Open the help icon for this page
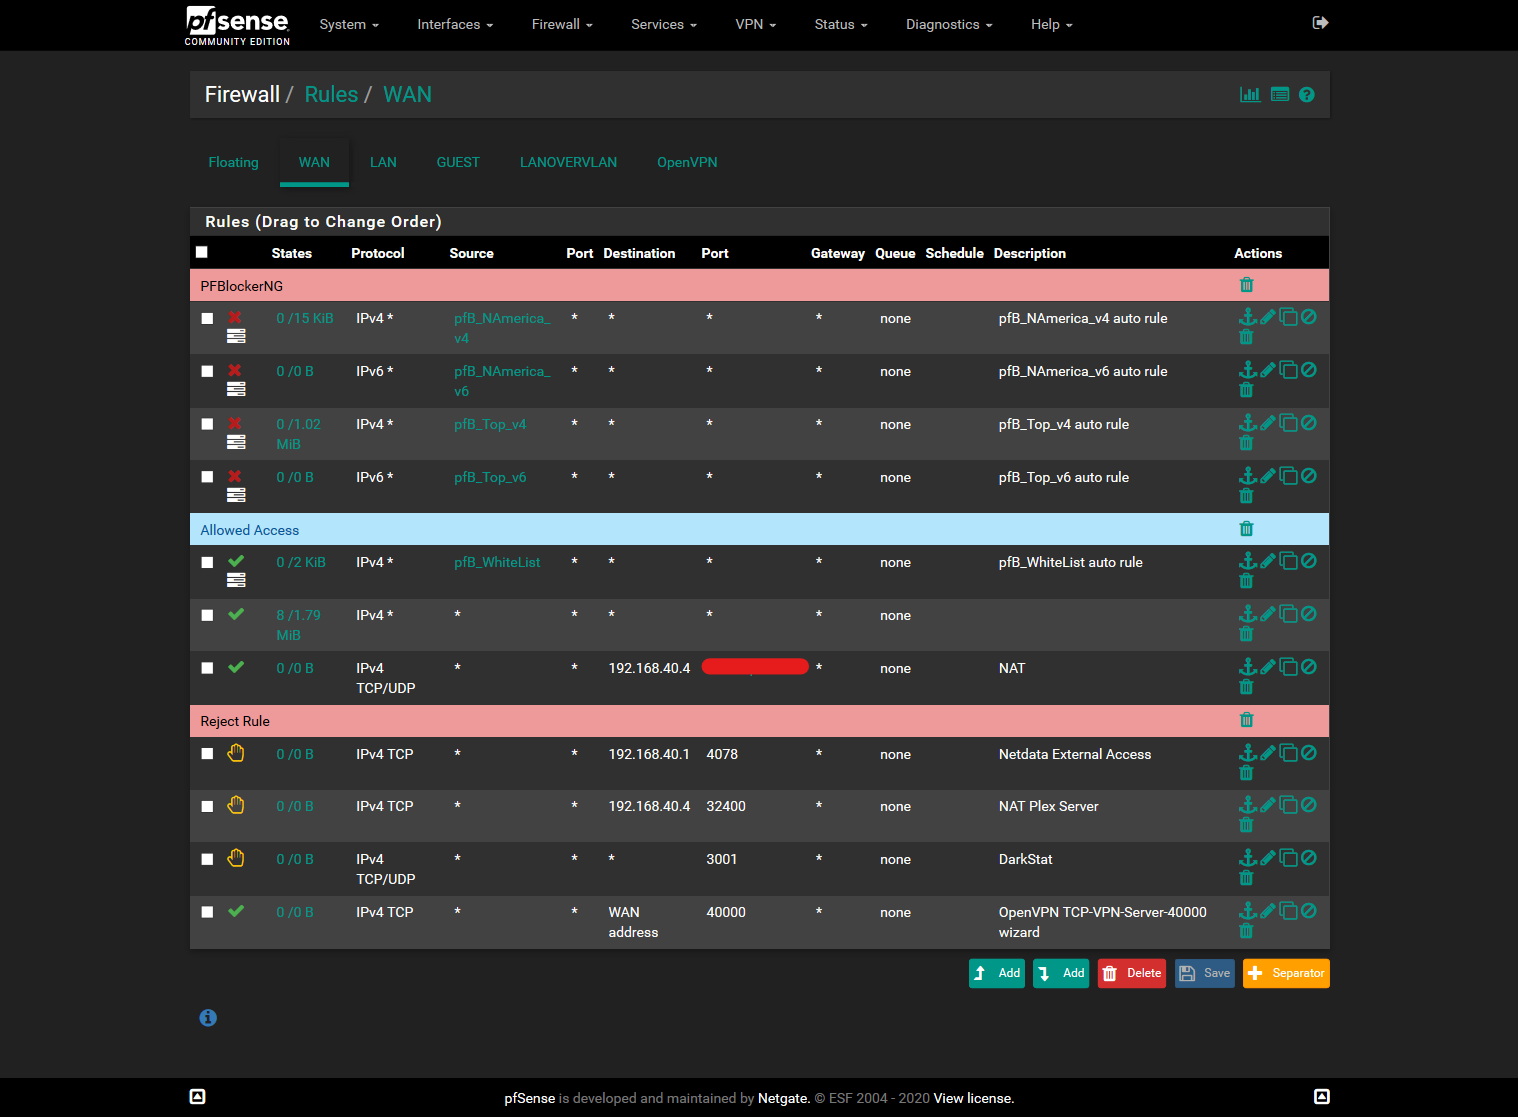Screen dimensions: 1518x1117 pos(1307,94)
